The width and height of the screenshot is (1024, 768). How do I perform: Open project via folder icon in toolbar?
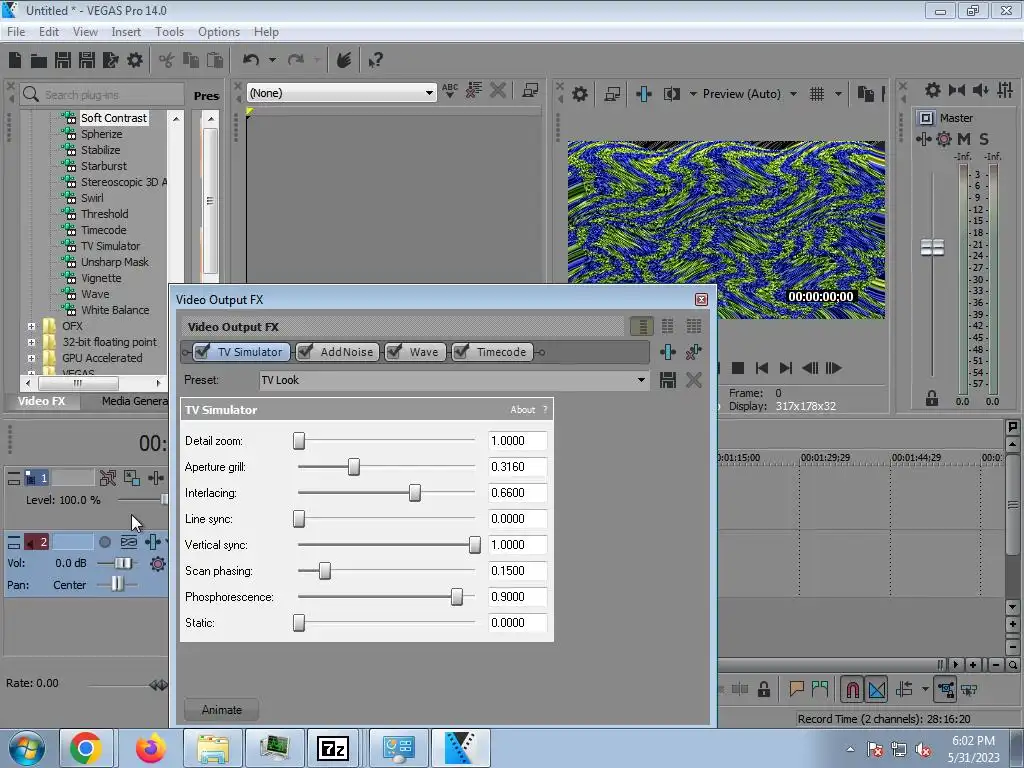click(x=39, y=60)
